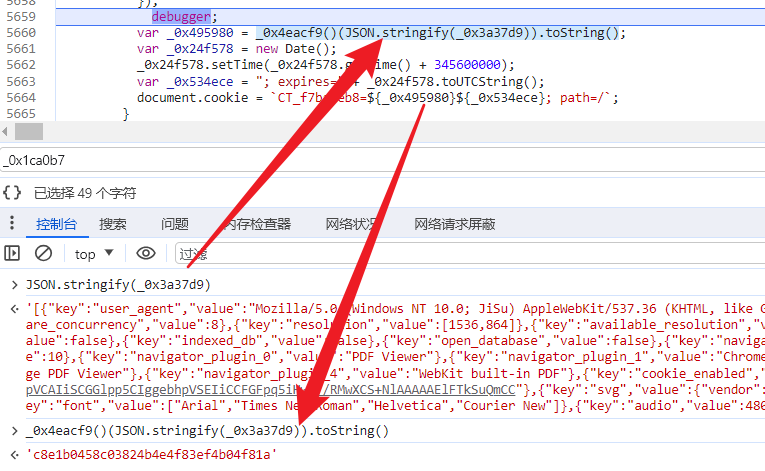Click line number 5664 in the gutter

click(21, 98)
